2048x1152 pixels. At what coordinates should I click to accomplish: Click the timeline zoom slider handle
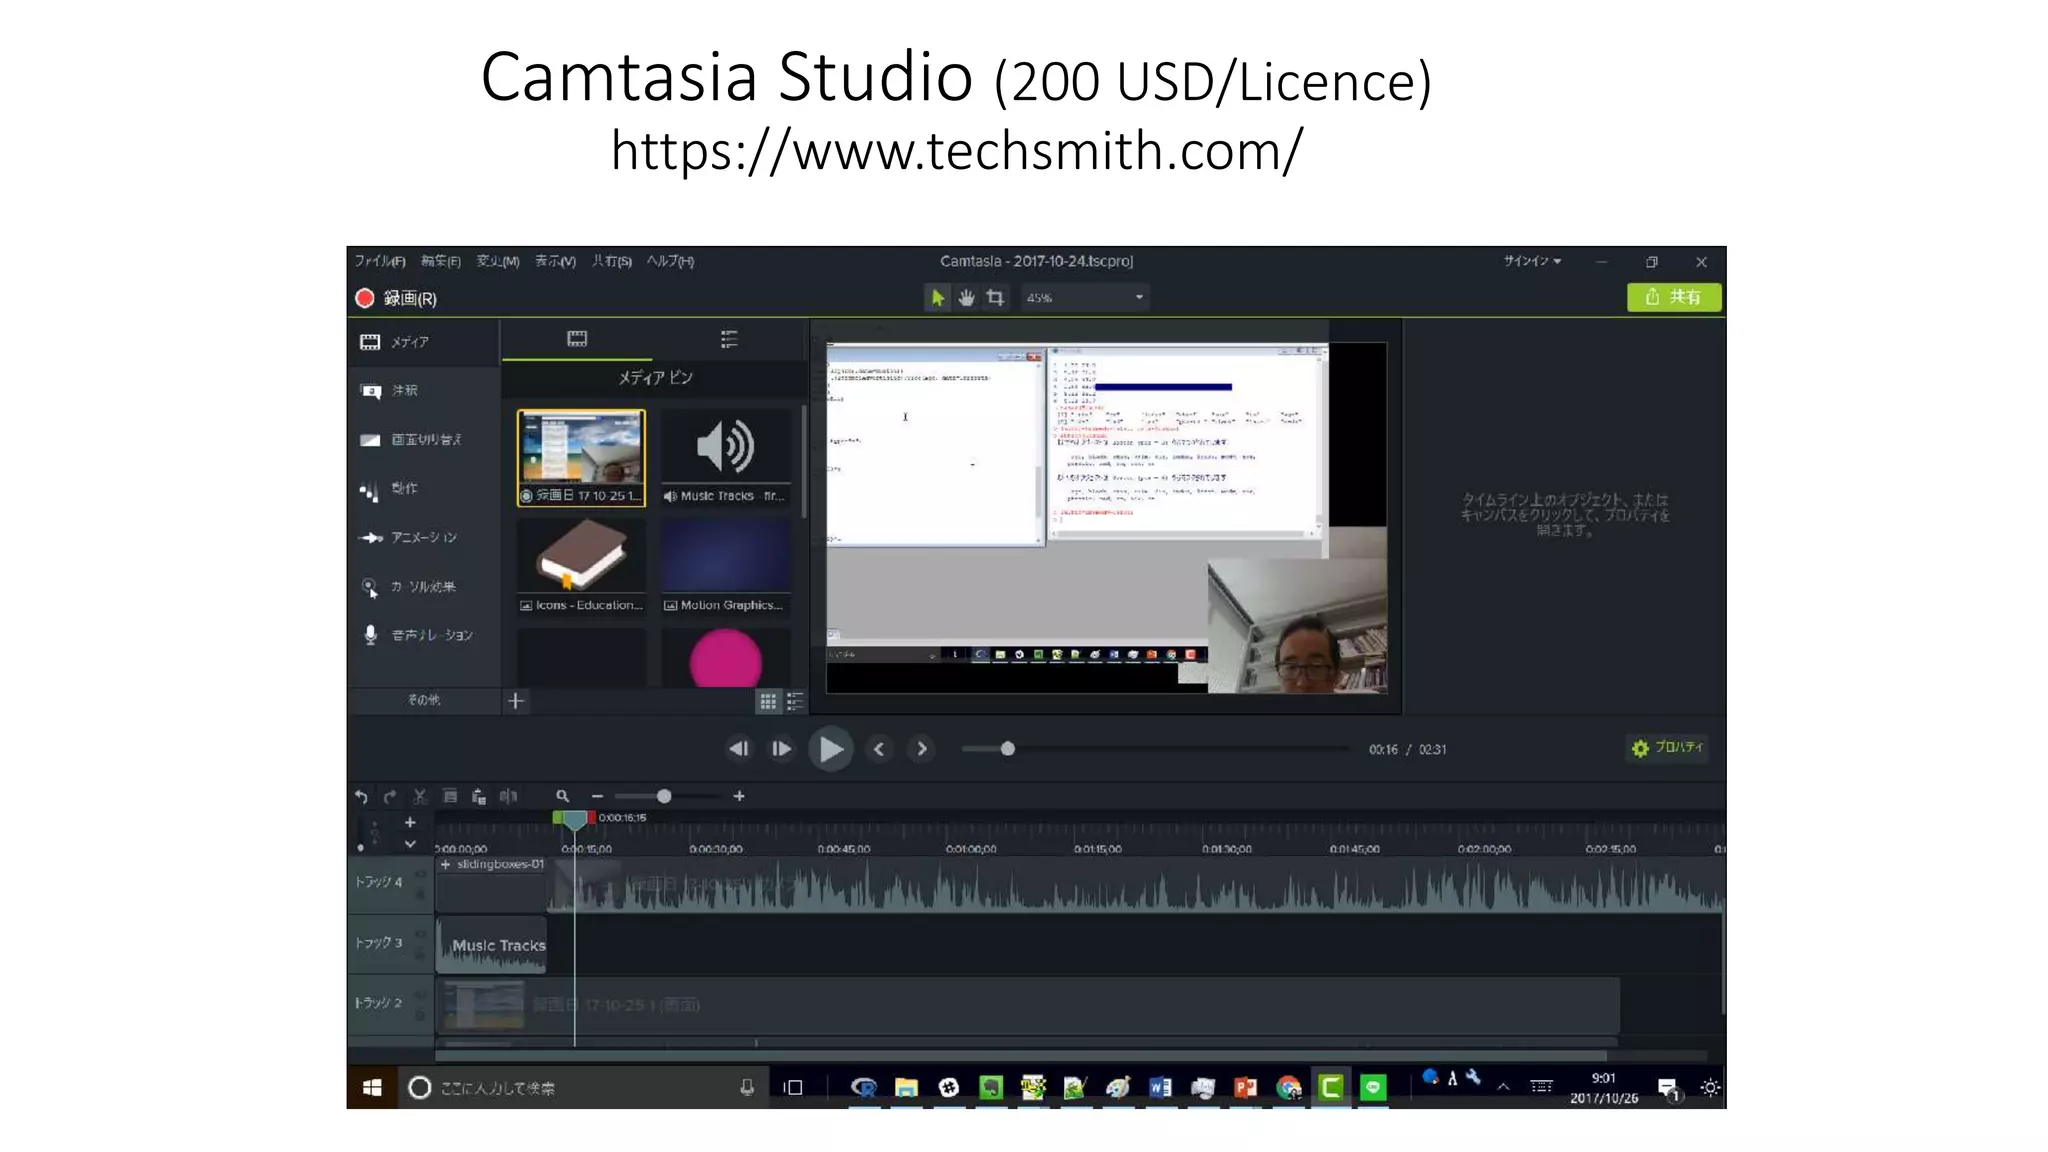(664, 797)
